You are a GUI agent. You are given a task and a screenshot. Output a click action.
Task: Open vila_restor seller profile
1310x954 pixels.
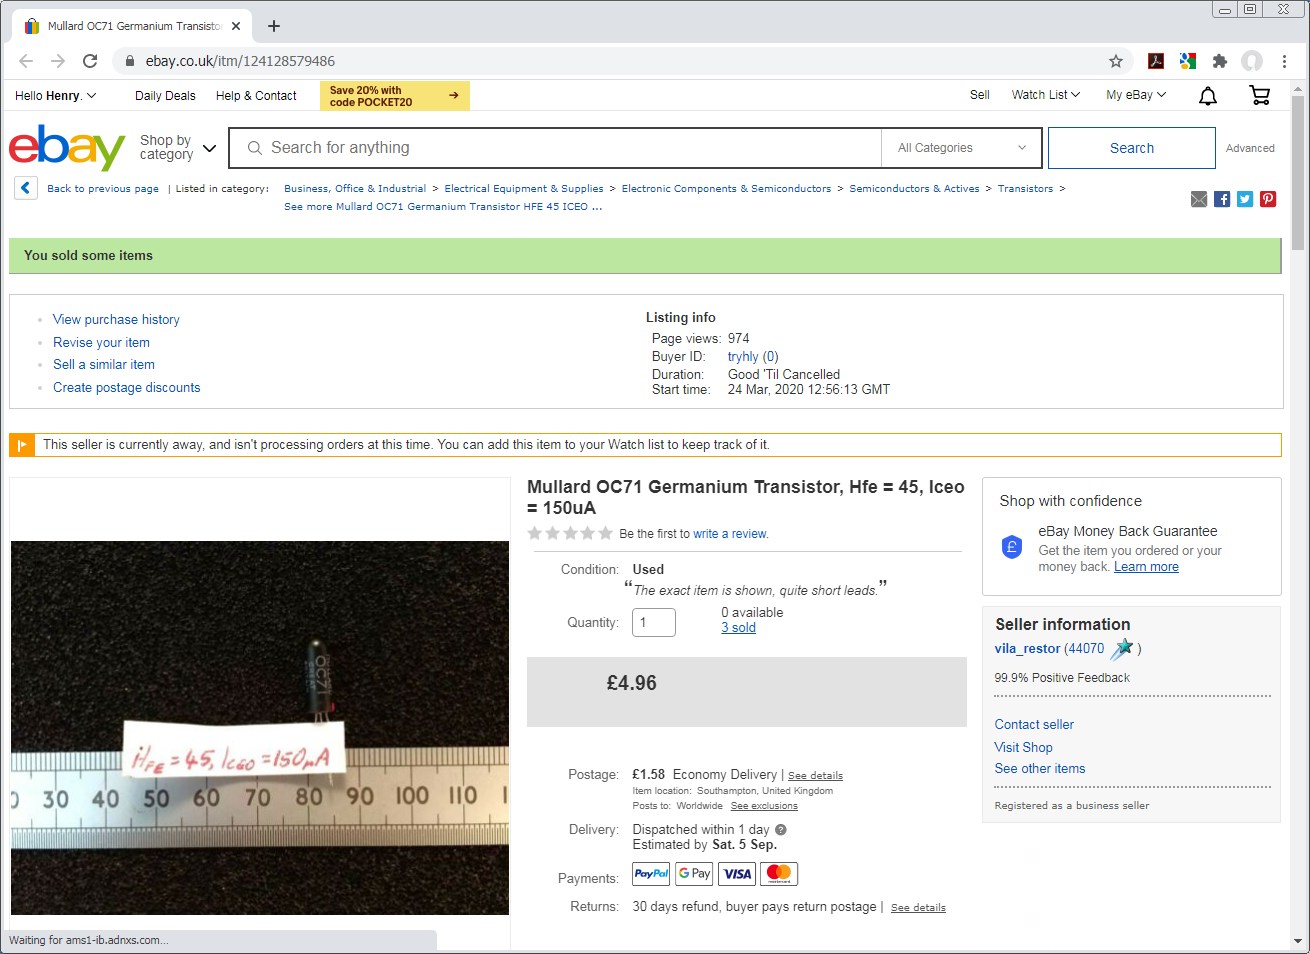[x=1027, y=649]
